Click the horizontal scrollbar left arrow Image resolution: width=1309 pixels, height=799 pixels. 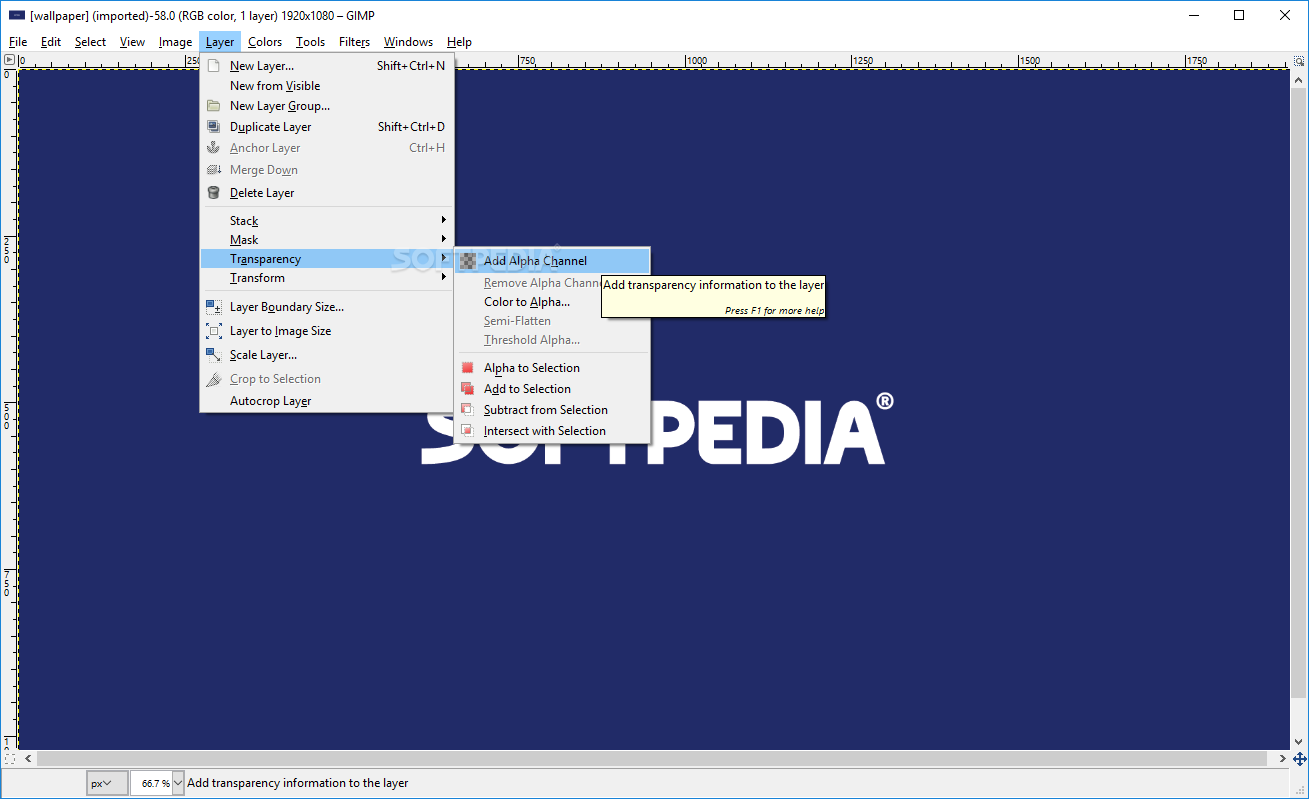coord(27,760)
